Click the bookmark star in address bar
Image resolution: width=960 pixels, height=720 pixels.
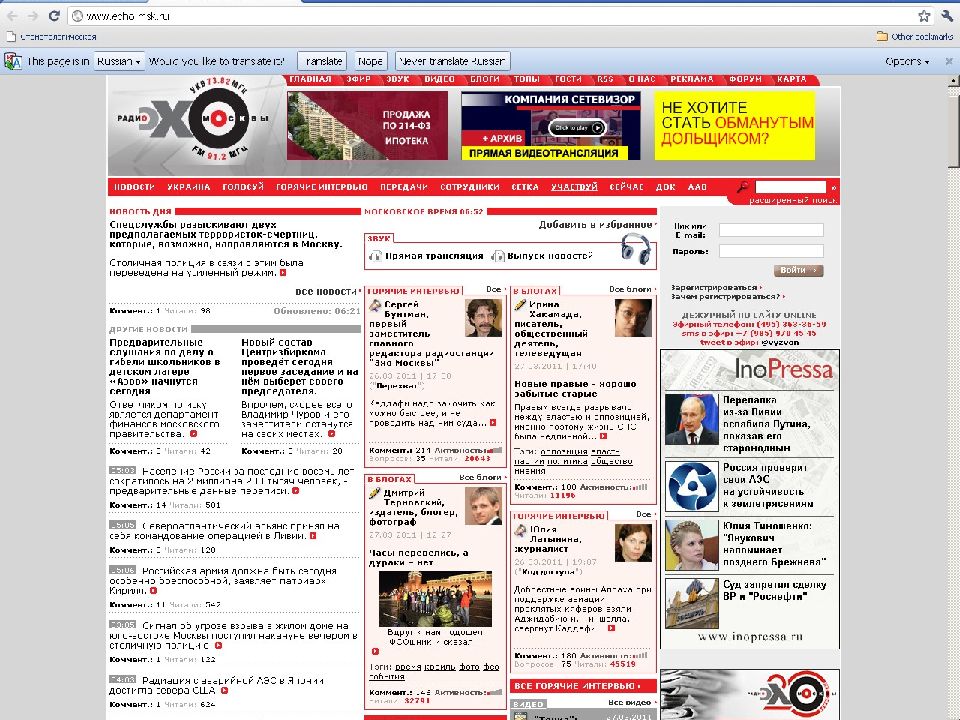pyautogui.click(x=923, y=16)
